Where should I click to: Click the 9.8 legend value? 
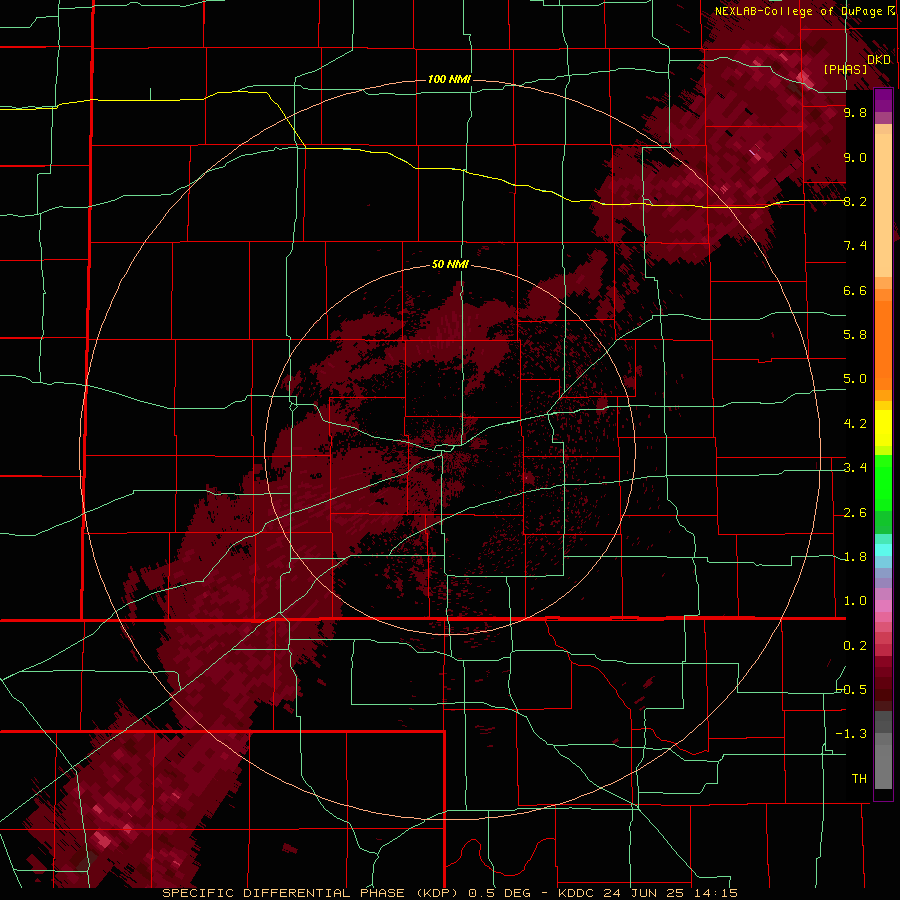[x=855, y=112]
